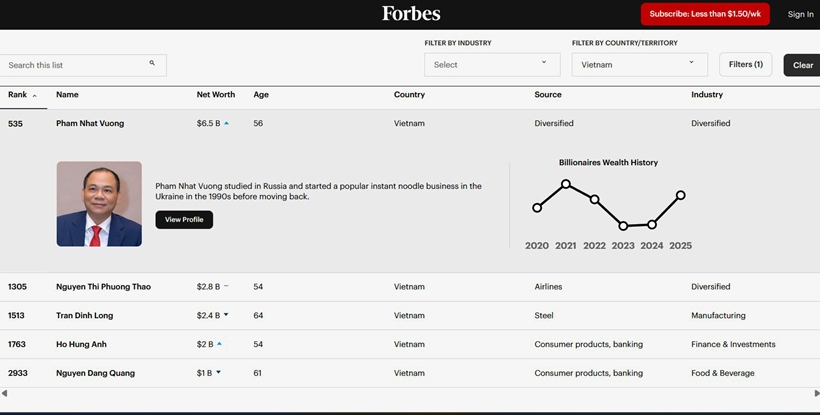Click the $2.8 B net worth value

pos(208,286)
